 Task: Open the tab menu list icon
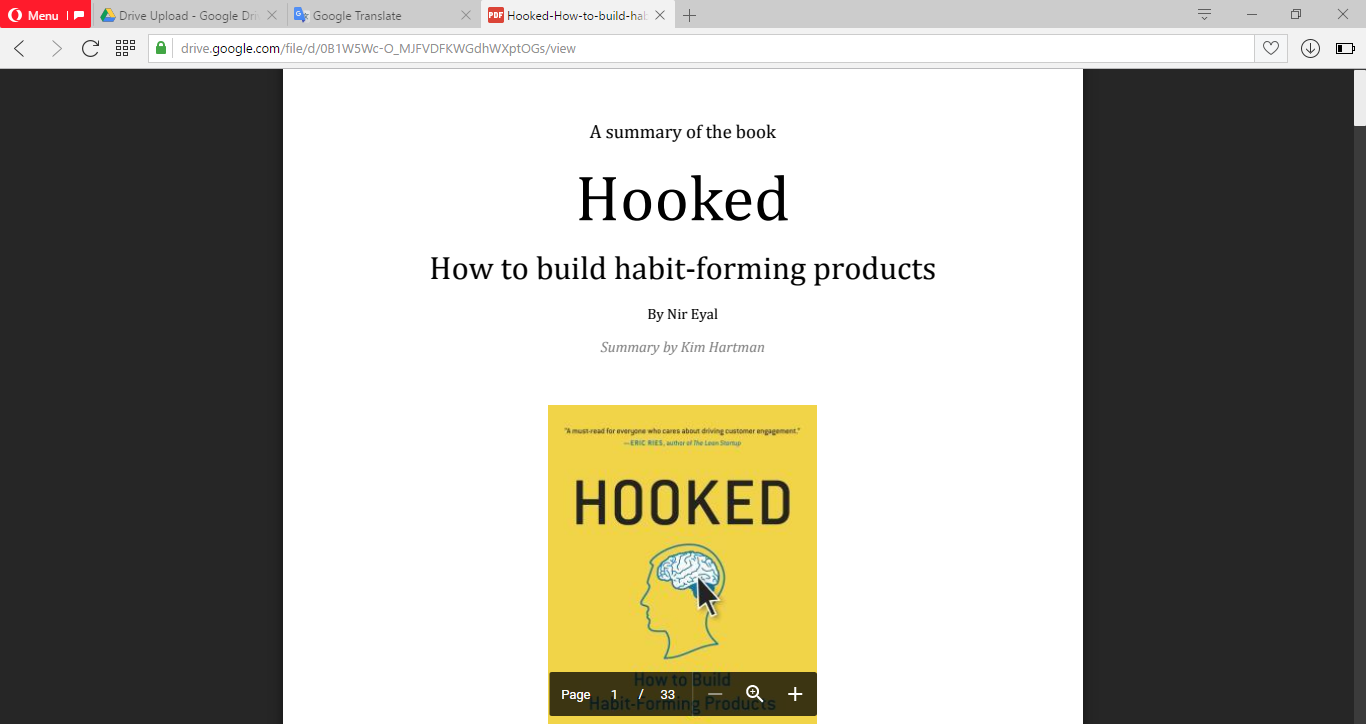[x=1204, y=14]
